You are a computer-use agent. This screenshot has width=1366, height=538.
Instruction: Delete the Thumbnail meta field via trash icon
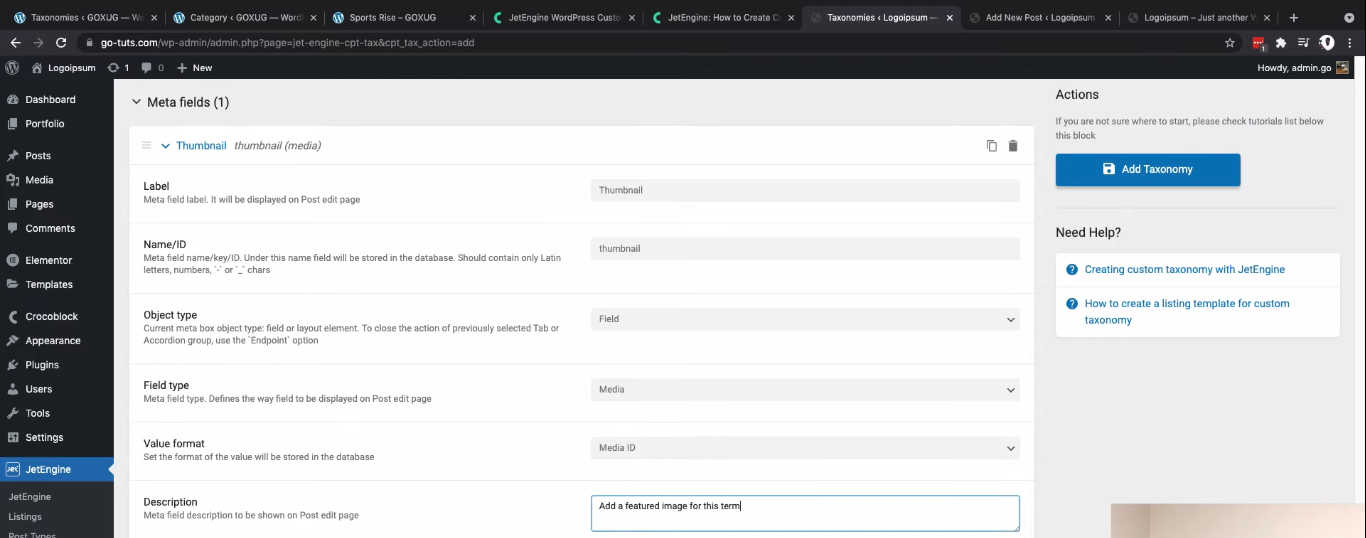click(1013, 146)
